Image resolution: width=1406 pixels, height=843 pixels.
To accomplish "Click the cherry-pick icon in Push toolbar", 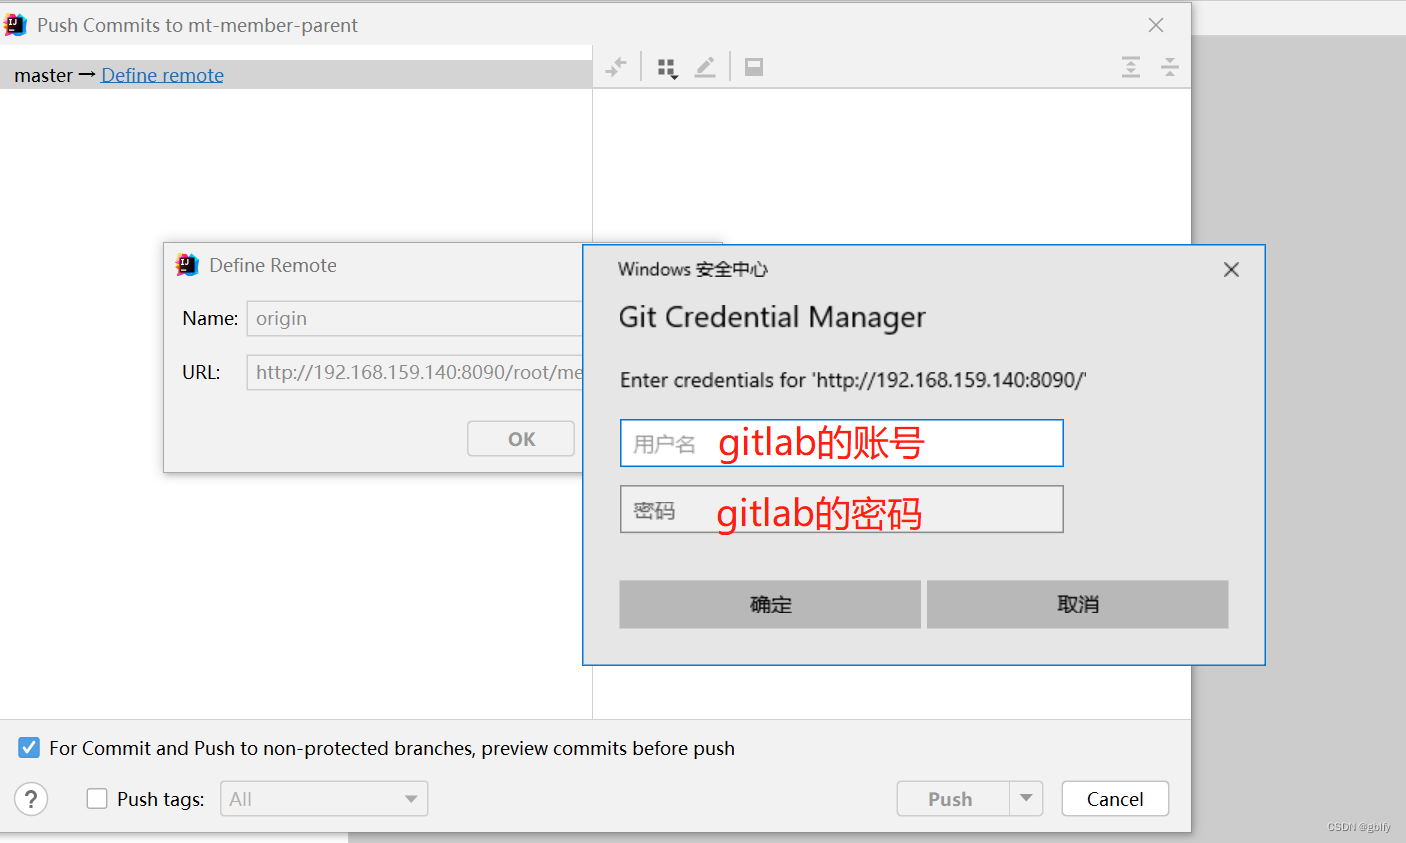I will 616,67.
